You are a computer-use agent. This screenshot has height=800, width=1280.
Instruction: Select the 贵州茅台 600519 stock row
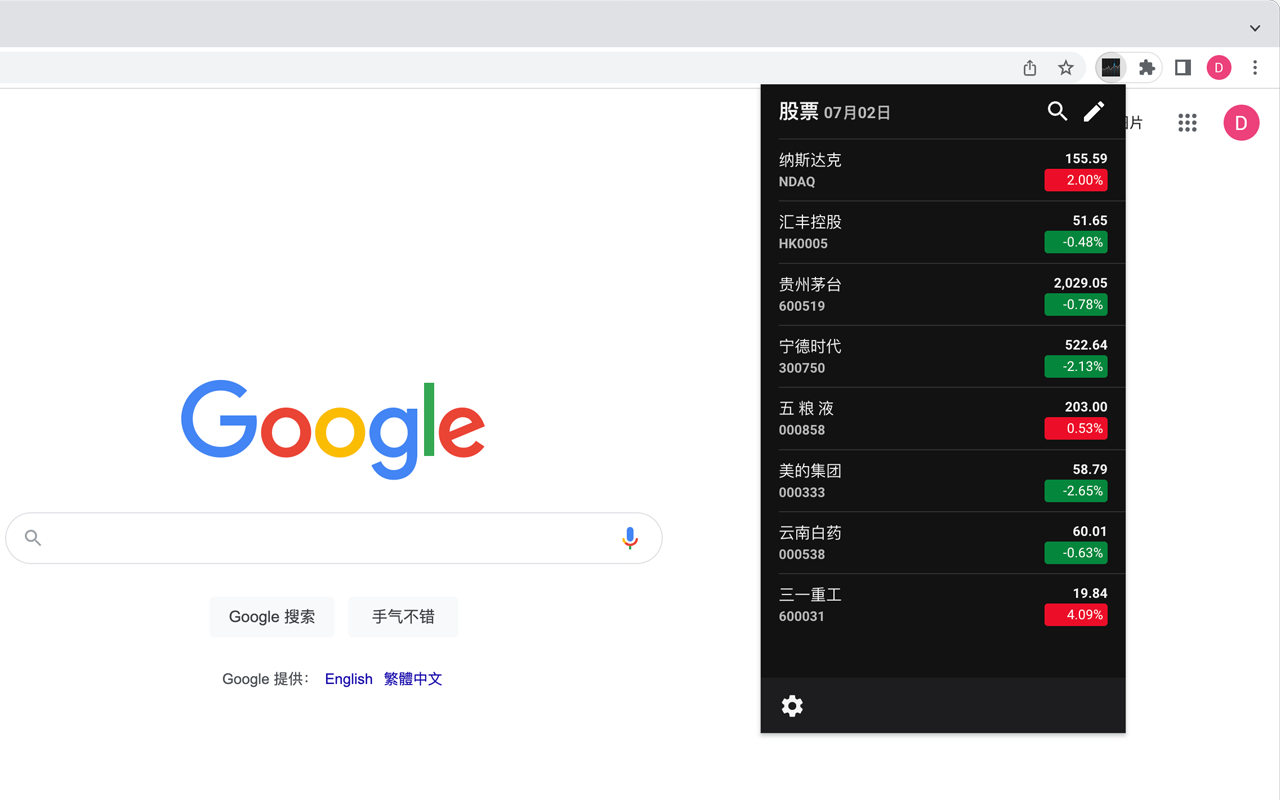[x=943, y=294]
